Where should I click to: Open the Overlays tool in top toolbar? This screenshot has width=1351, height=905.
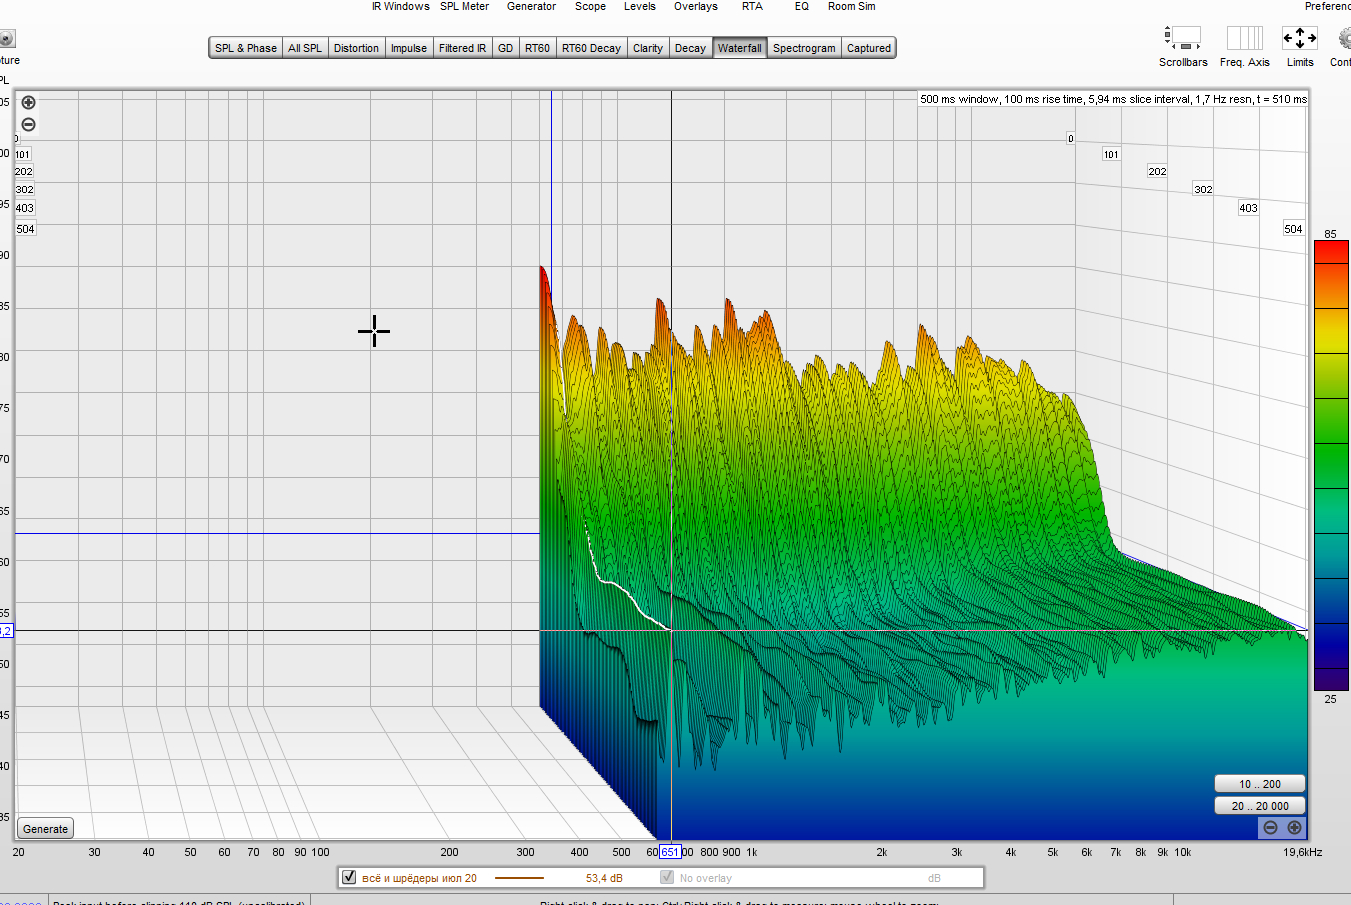click(x=695, y=7)
